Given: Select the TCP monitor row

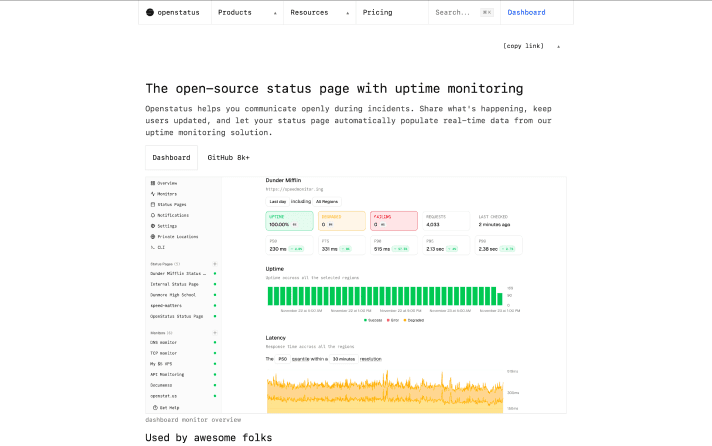Looking at the screenshot, I should 183,353.
